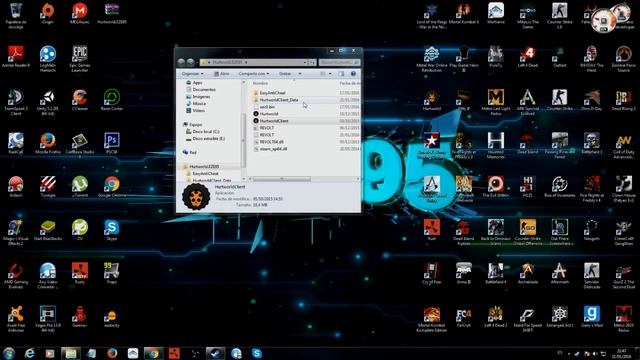Screen dimensions: 640x360
Task: Select the Google Chrome desktop shortcut
Action: (111, 187)
